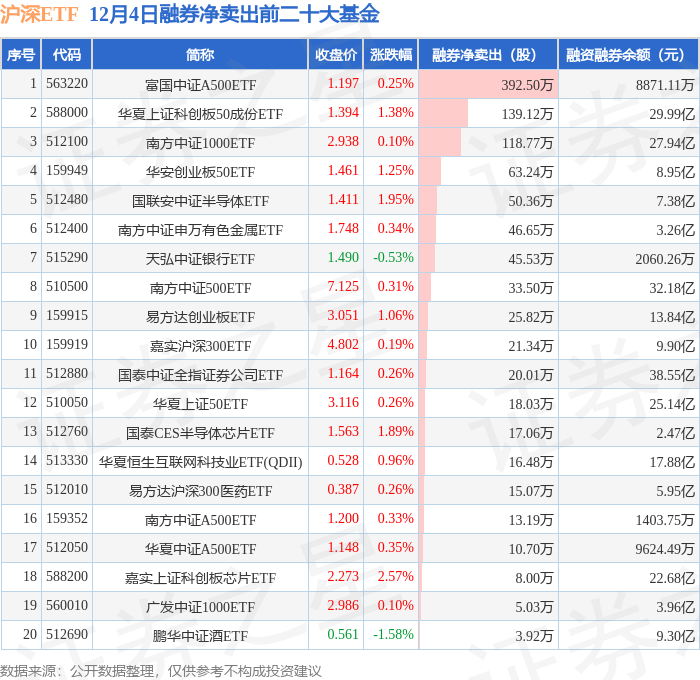Image resolution: width=700 pixels, height=680 pixels.
Task: Click change percentage 1.95%
Action: 396,200
